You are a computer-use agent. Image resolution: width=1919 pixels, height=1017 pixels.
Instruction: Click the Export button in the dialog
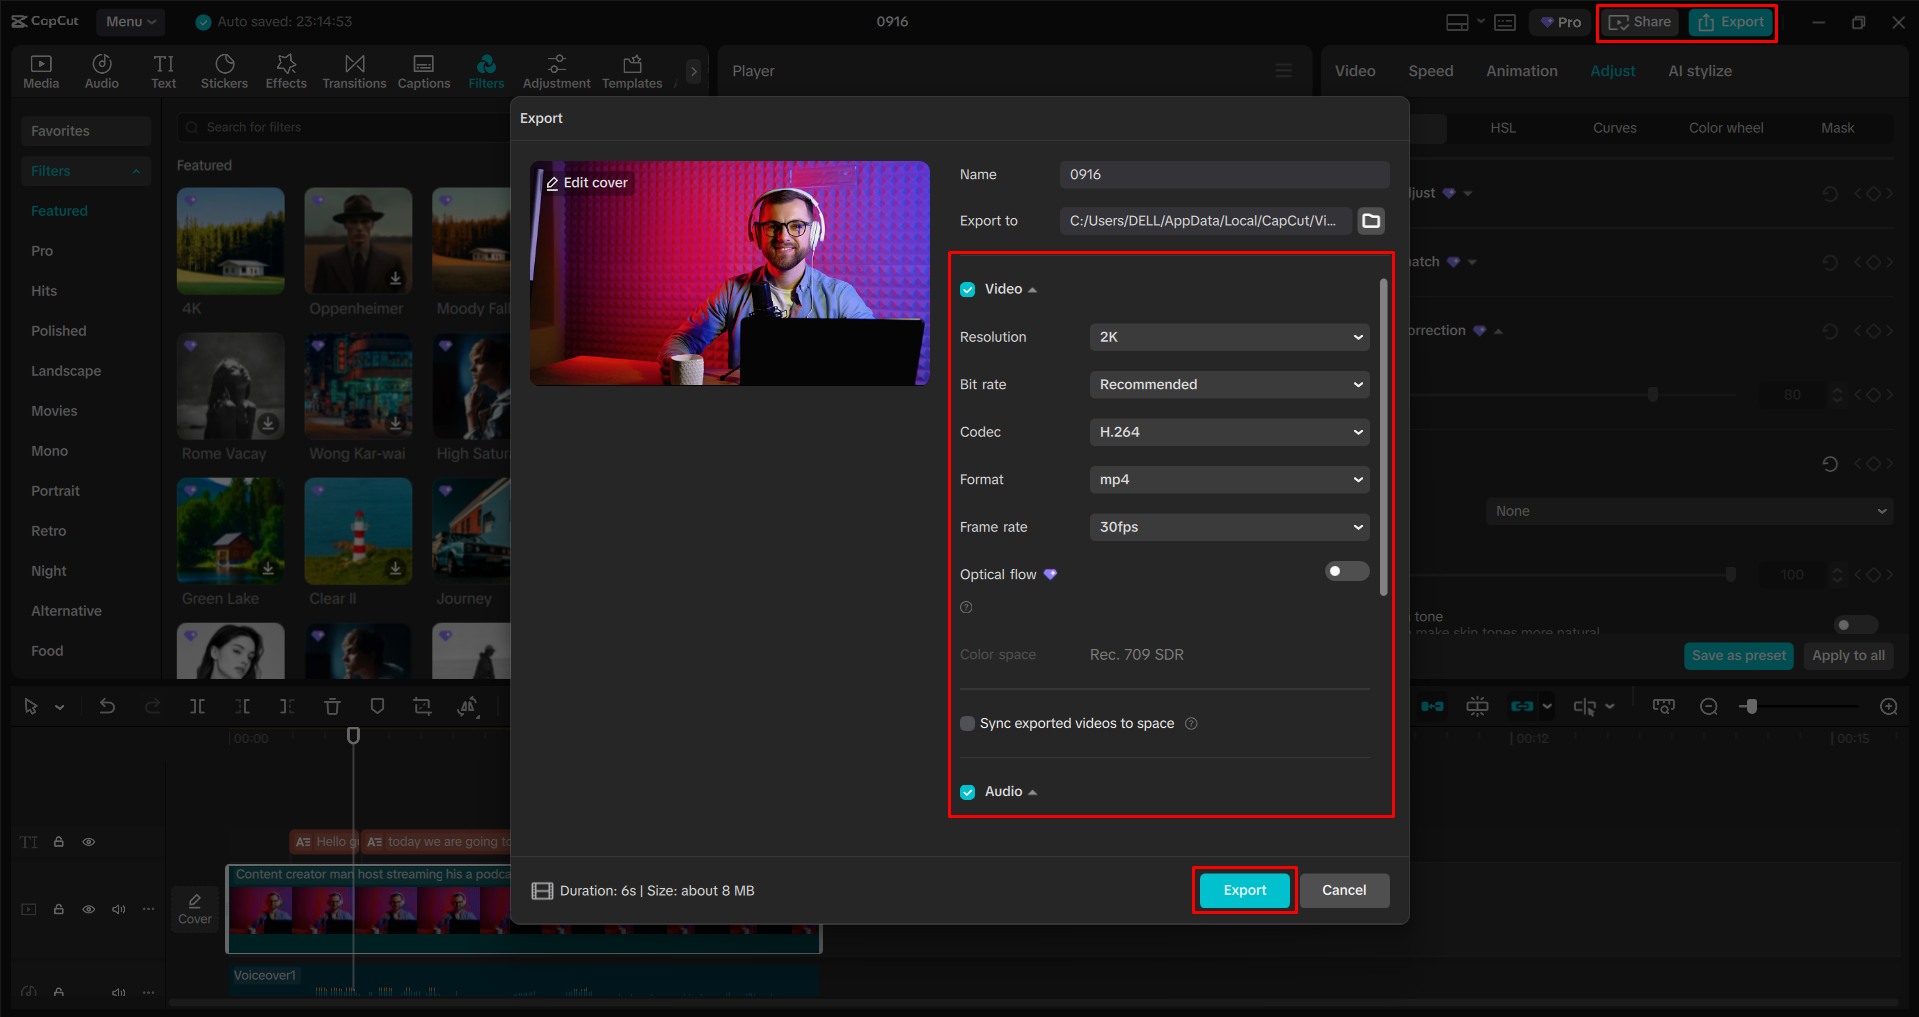click(1243, 890)
